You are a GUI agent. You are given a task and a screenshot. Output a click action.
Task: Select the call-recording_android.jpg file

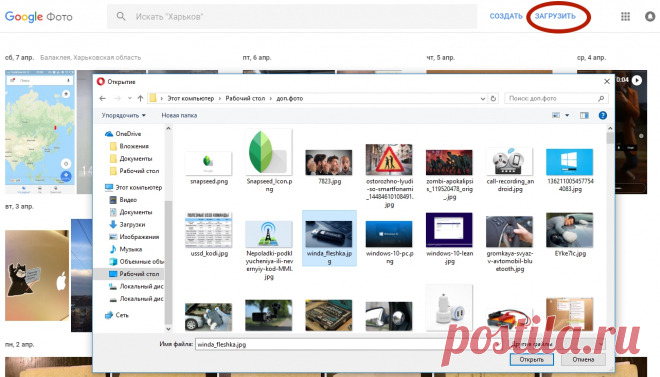click(510, 169)
